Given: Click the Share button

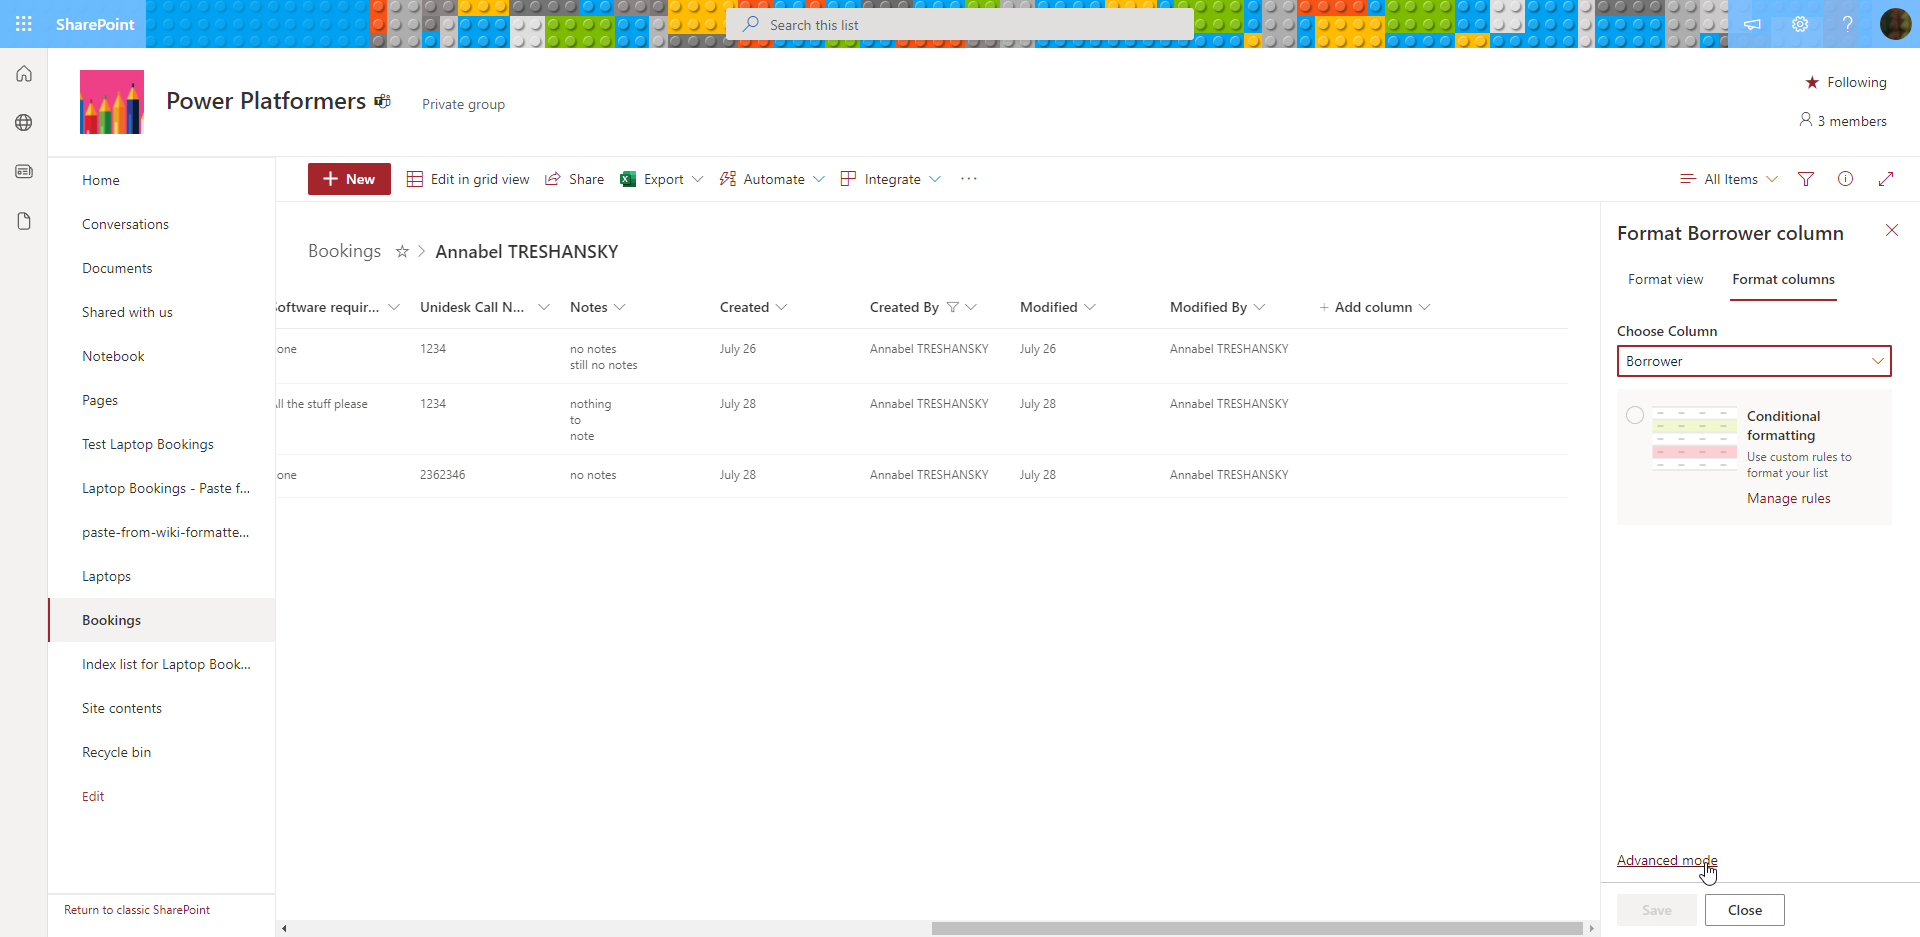Looking at the screenshot, I should coord(574,179).
